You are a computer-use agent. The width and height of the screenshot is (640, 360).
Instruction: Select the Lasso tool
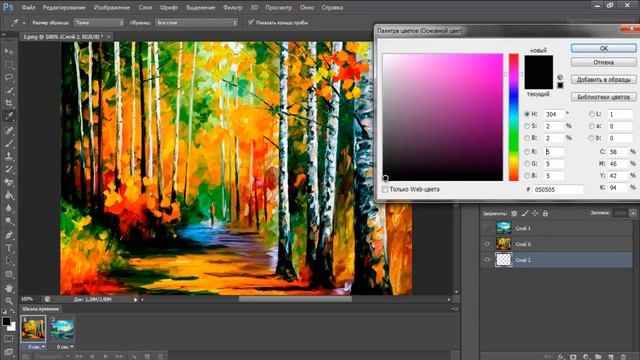tap(9, 77)
